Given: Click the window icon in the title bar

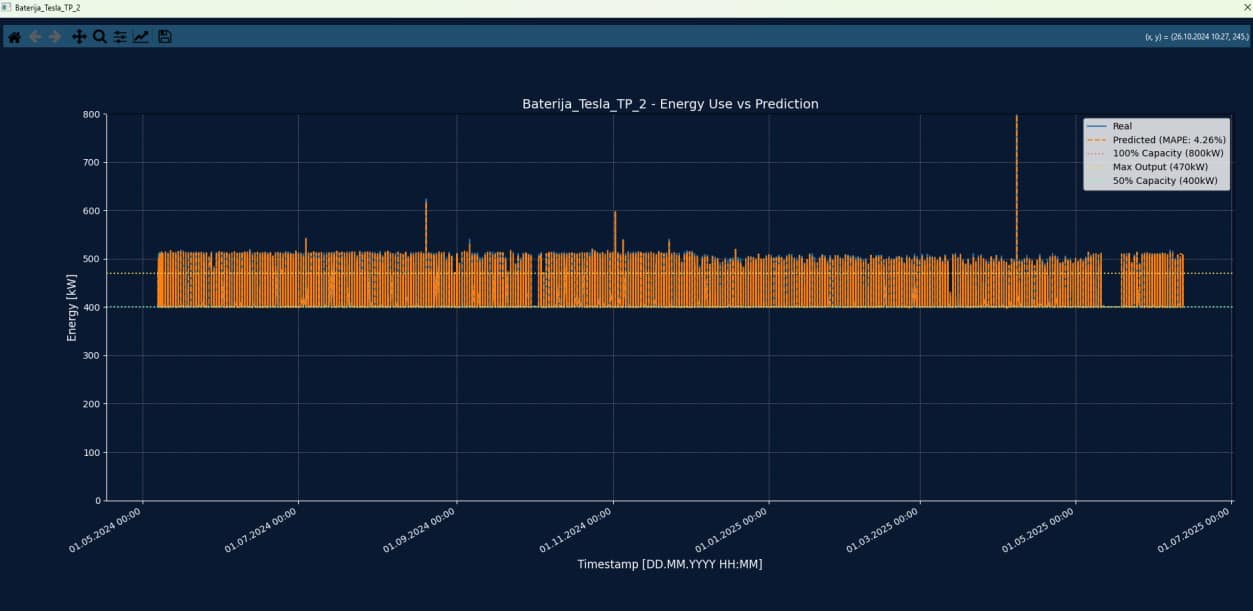Looking at the screenshot, I should click(6, 7).
